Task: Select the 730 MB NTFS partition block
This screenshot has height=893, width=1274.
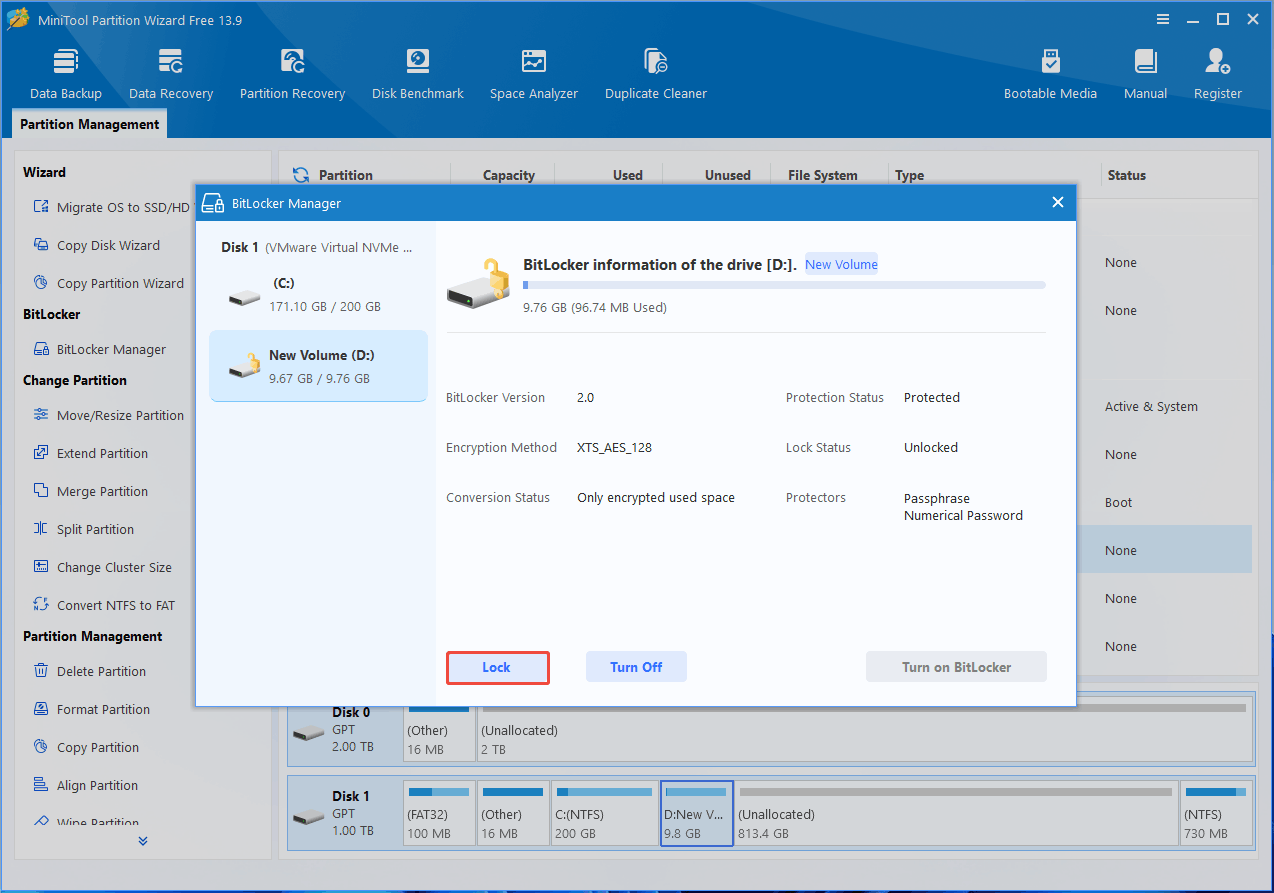Action: pyautogui.click(x=1216, y=813)
